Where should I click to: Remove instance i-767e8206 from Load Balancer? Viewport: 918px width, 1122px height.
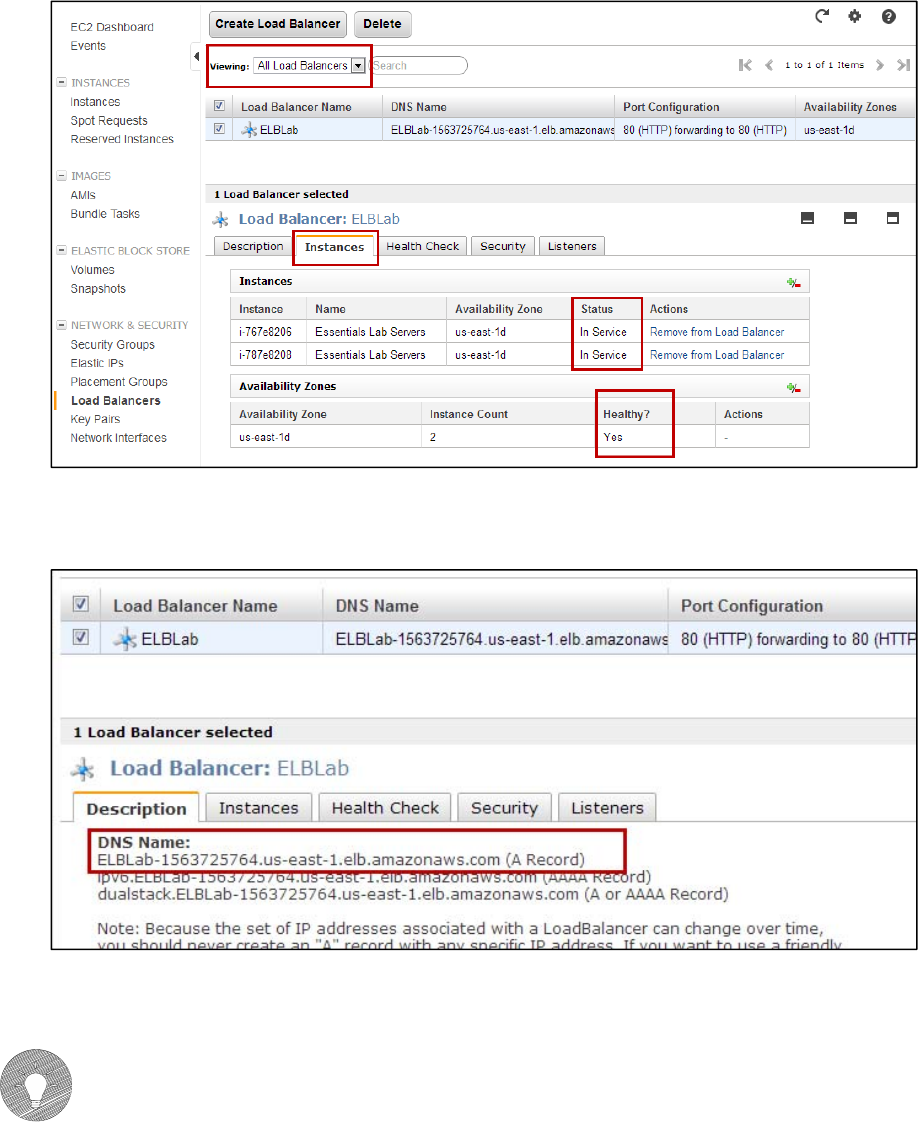click(717, 332)
